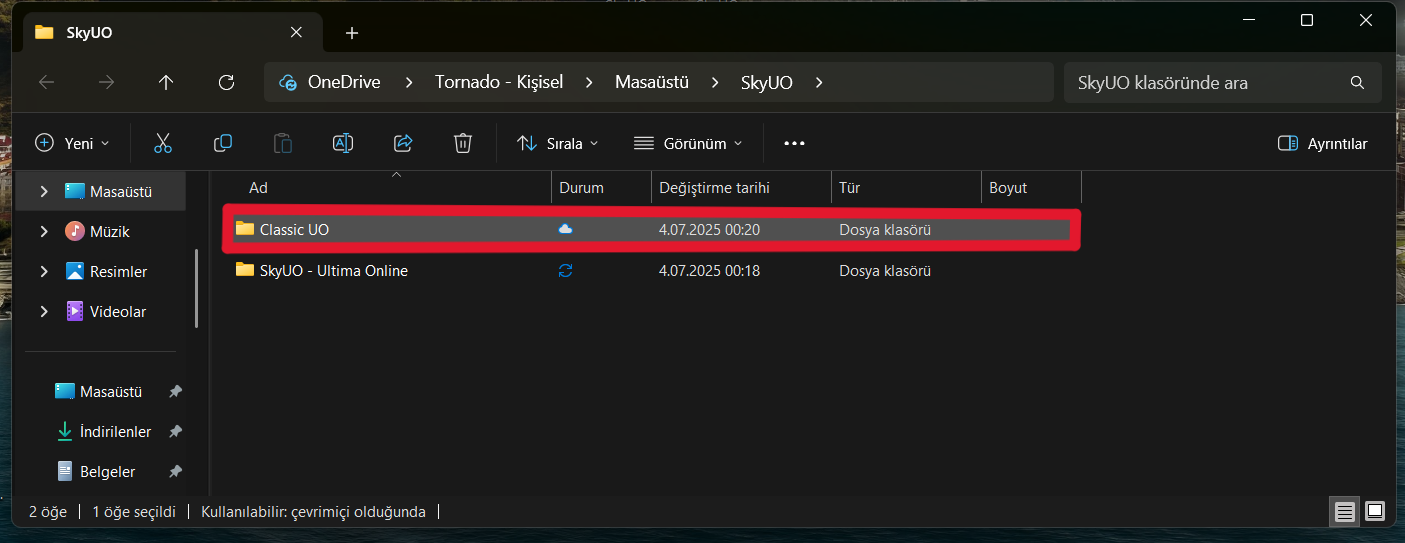Open the See more ellipsis menu
Image resolution: width=1405 pixels, height=543 pixels.
pos(794,143)
